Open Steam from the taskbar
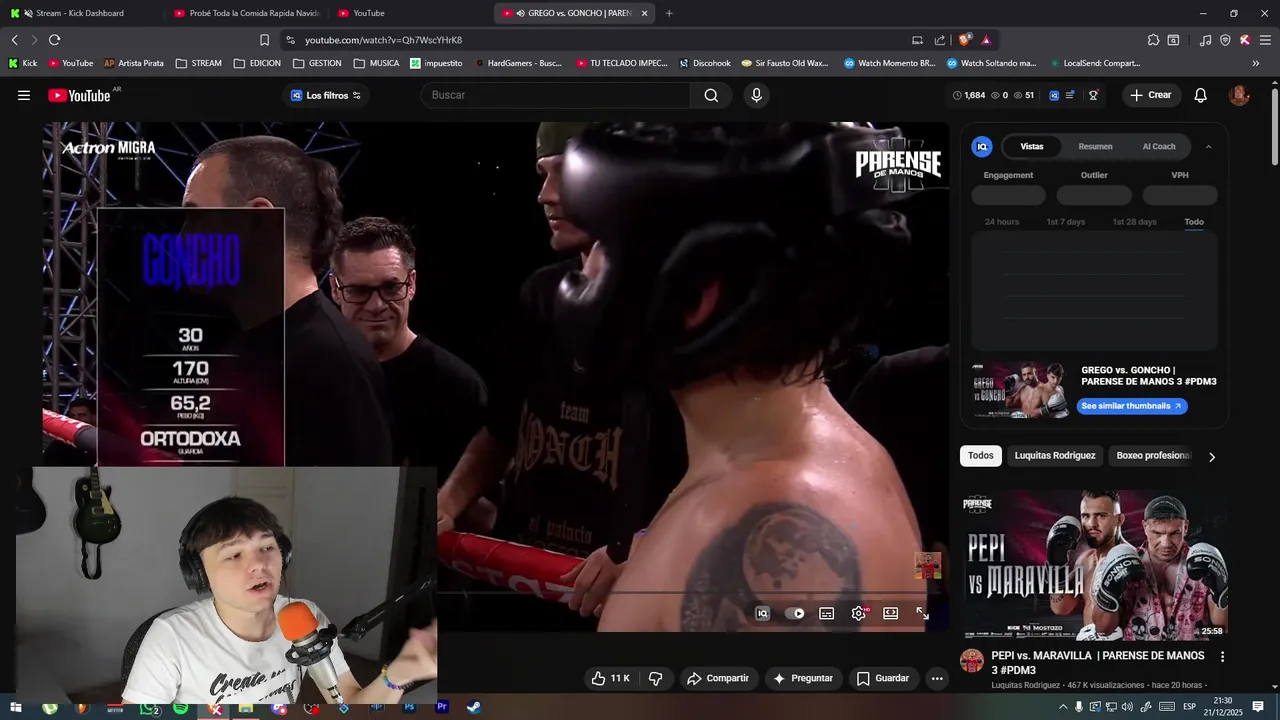Screen dimensions: 1280x720 click(x=474, y=708)
